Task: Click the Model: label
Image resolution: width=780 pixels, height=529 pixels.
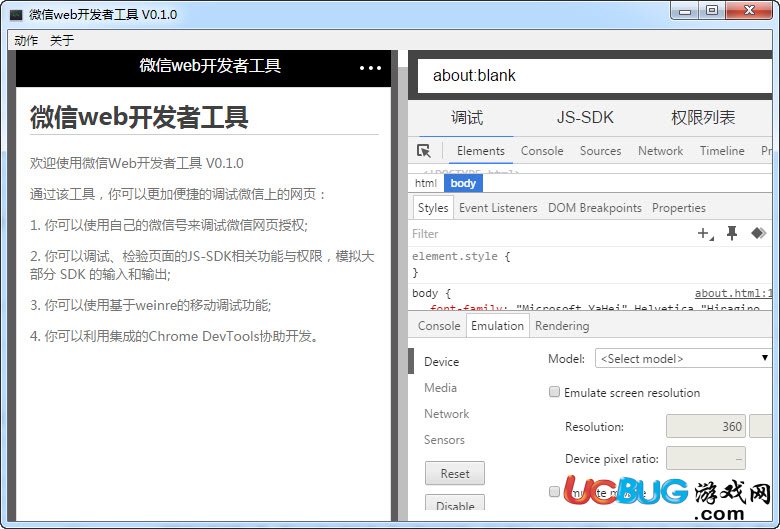Action: point(567,359)
